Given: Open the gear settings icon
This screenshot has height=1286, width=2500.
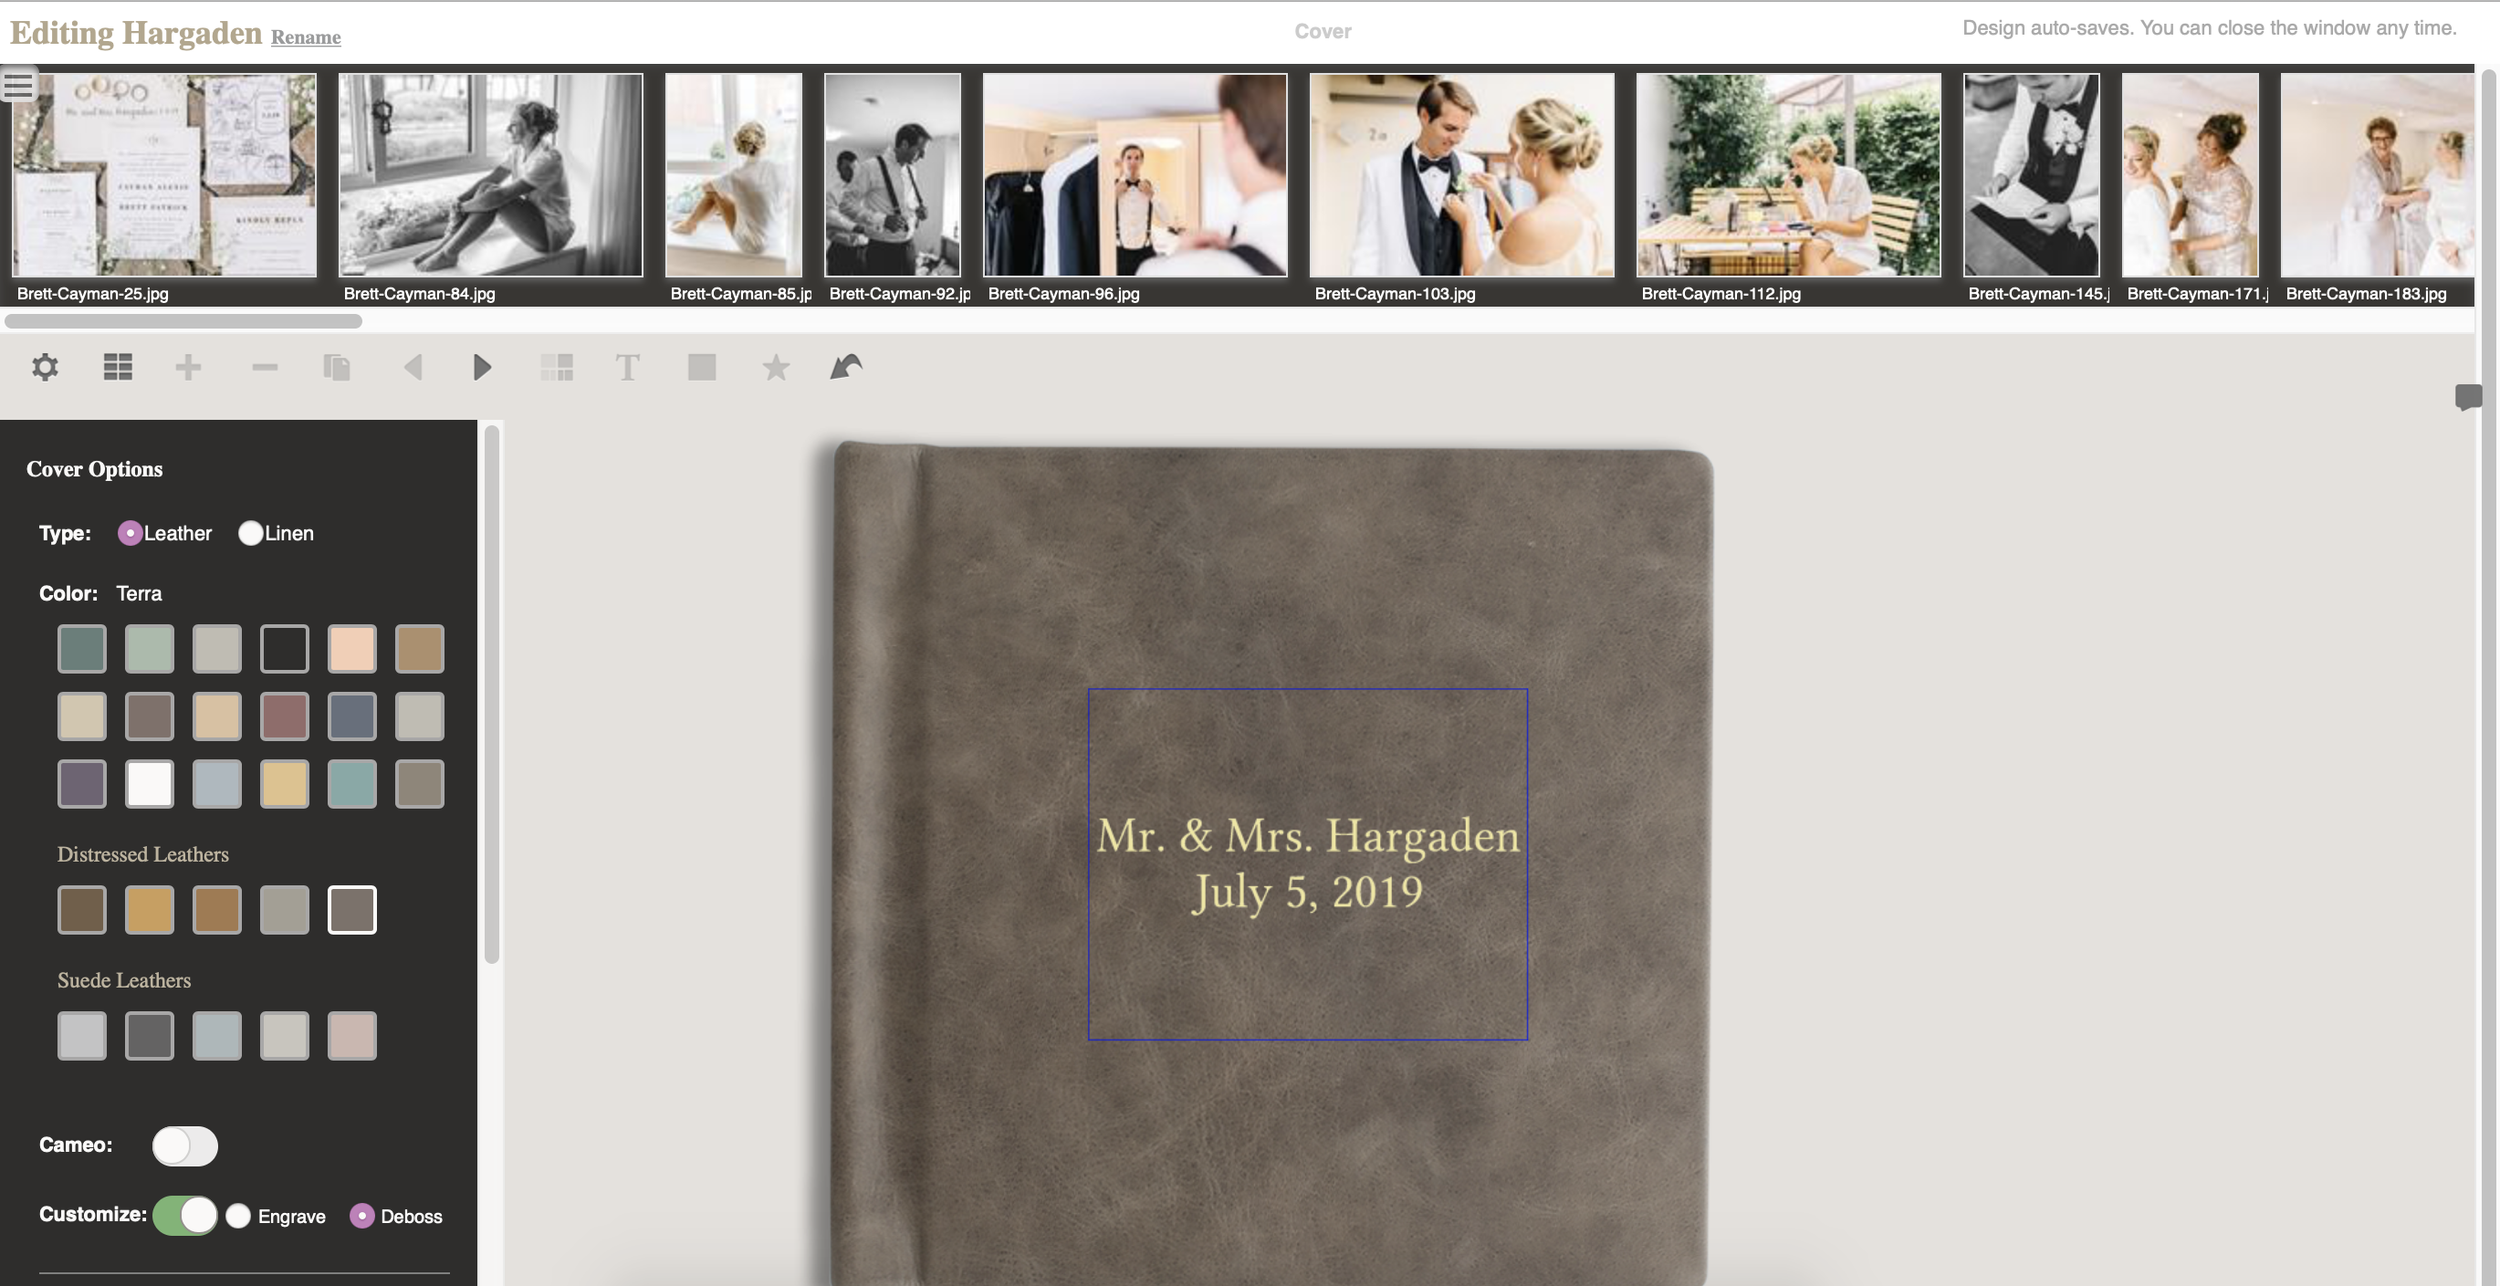Looking at the screenshot, I should pos(45,367).
